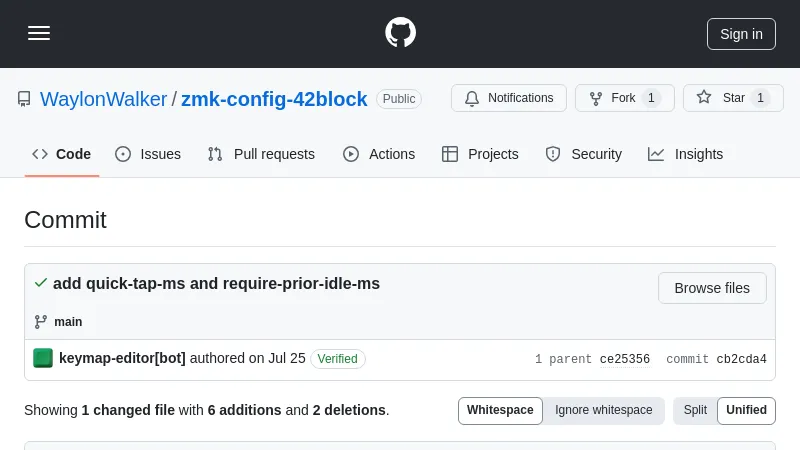The height and width of the screenshot is (450, 800).
Task: Open the Pull requests tab
Action: [x=261, y=154]
